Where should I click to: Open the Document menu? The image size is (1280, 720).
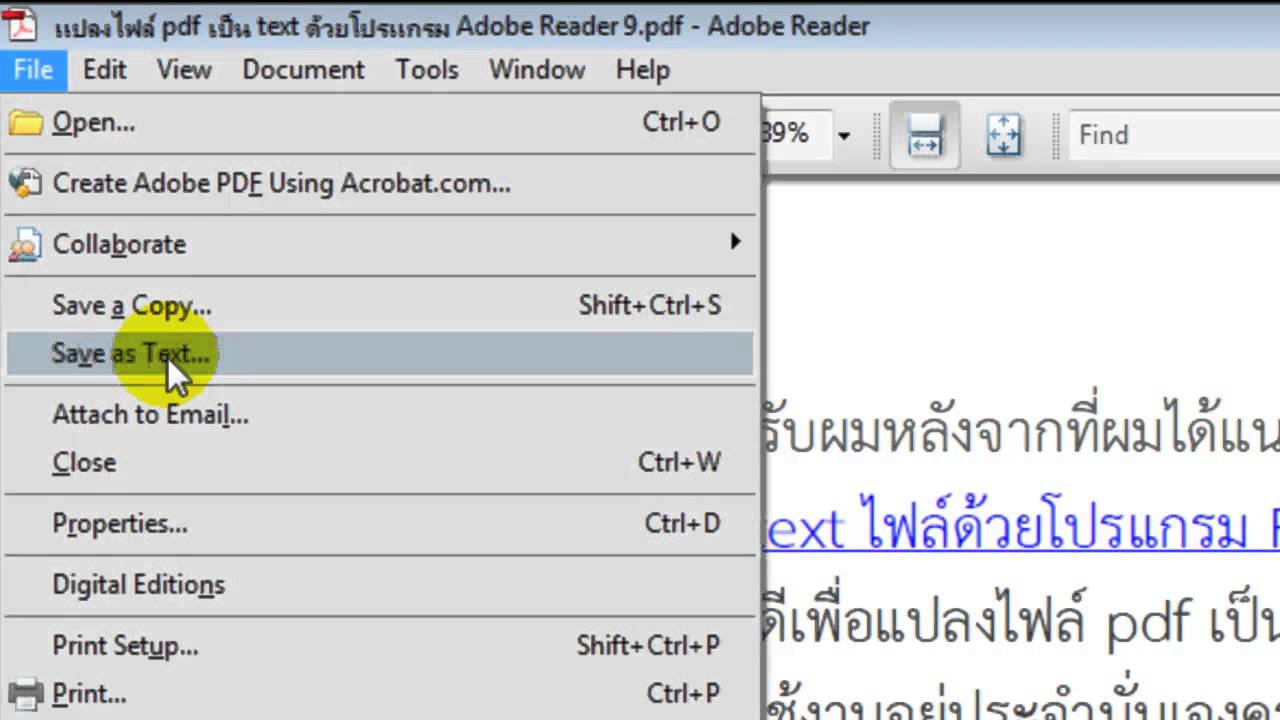[303, 70]
